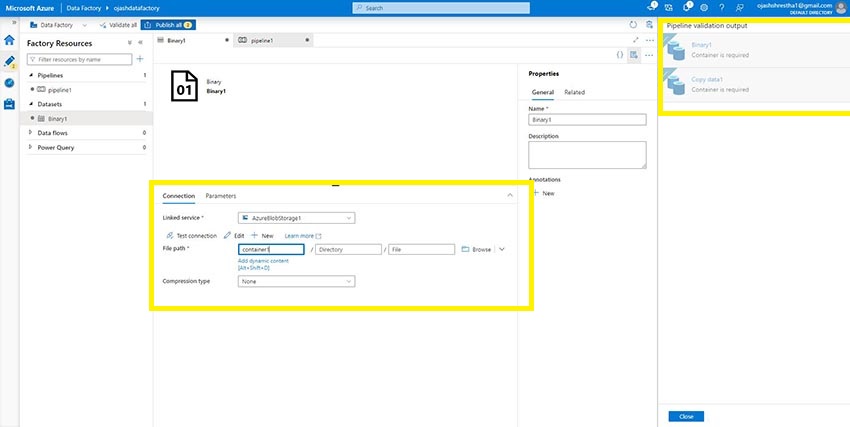
Task: Collapse Factory Resources panel double-chevron icon
Action: (x=140, y=43)
